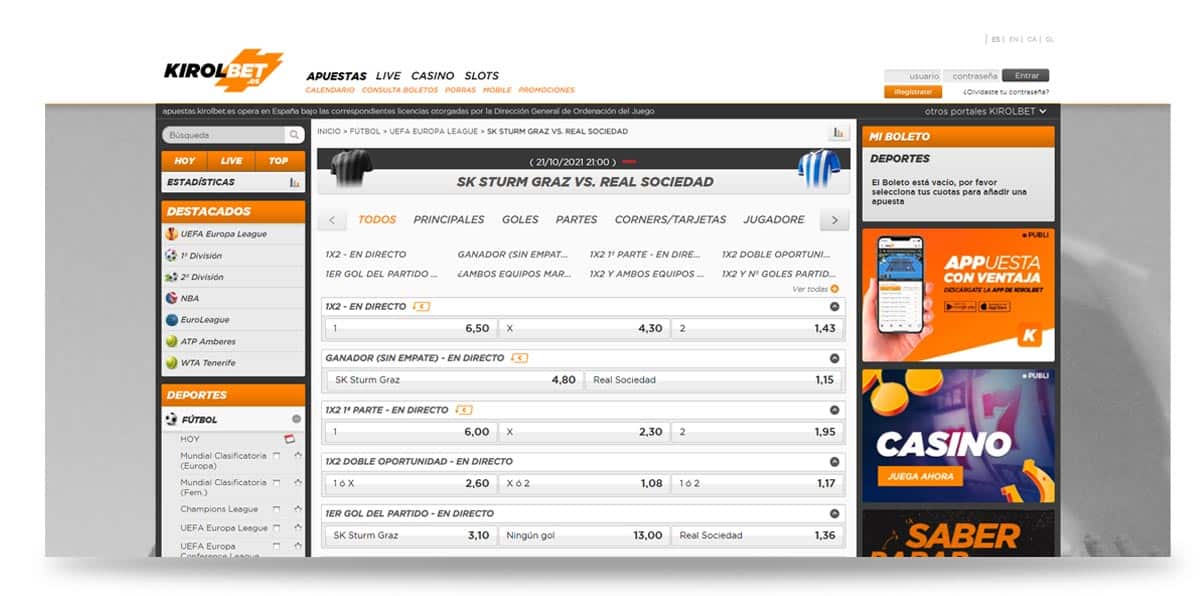This screenshot has height=596, width=1200.
Task: Click the SK Sturm Graz black jersey
Action: click(350, 167)
